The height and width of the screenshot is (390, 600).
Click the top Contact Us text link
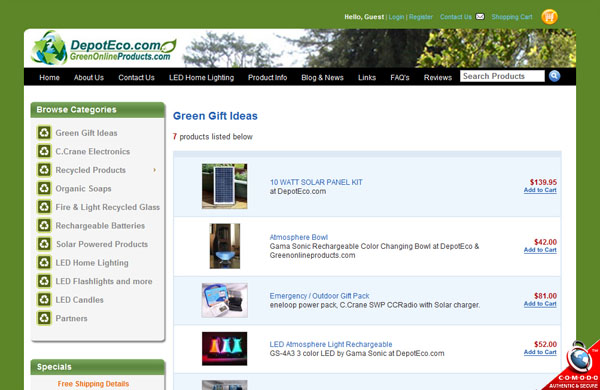pyautogui.click(x=456, y=17)
